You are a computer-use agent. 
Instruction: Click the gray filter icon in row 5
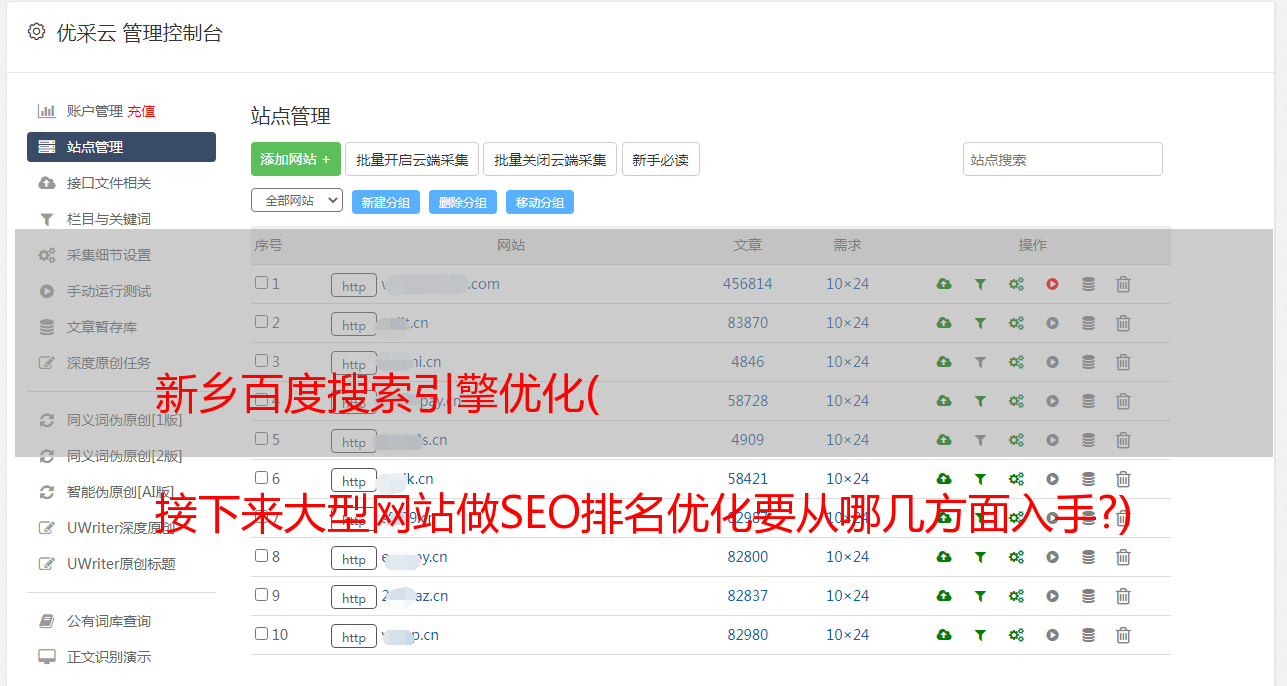(980, 440)
